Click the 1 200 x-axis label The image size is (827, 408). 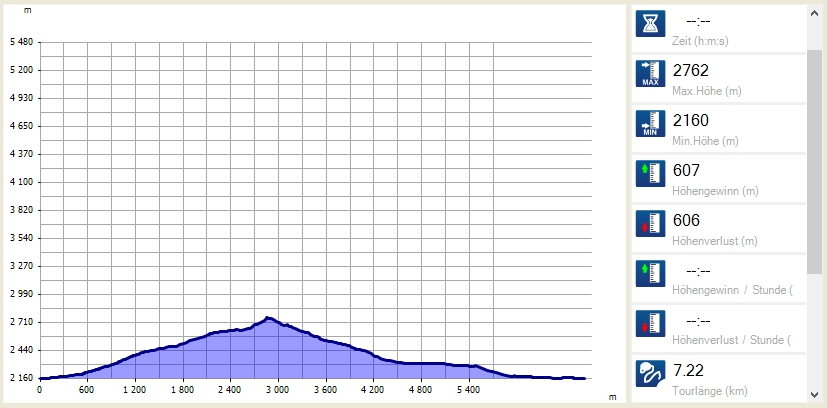click(135, 390)
